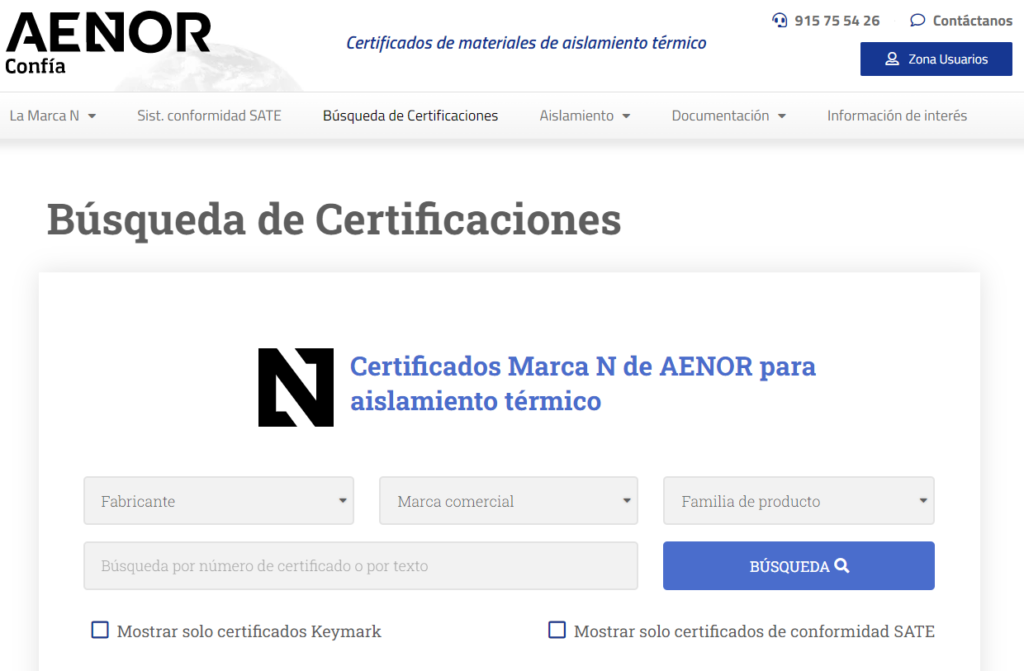Open Zona Usuarios login
The height and width of the screenshot is (671, 1024).
(x=936, y=59)
